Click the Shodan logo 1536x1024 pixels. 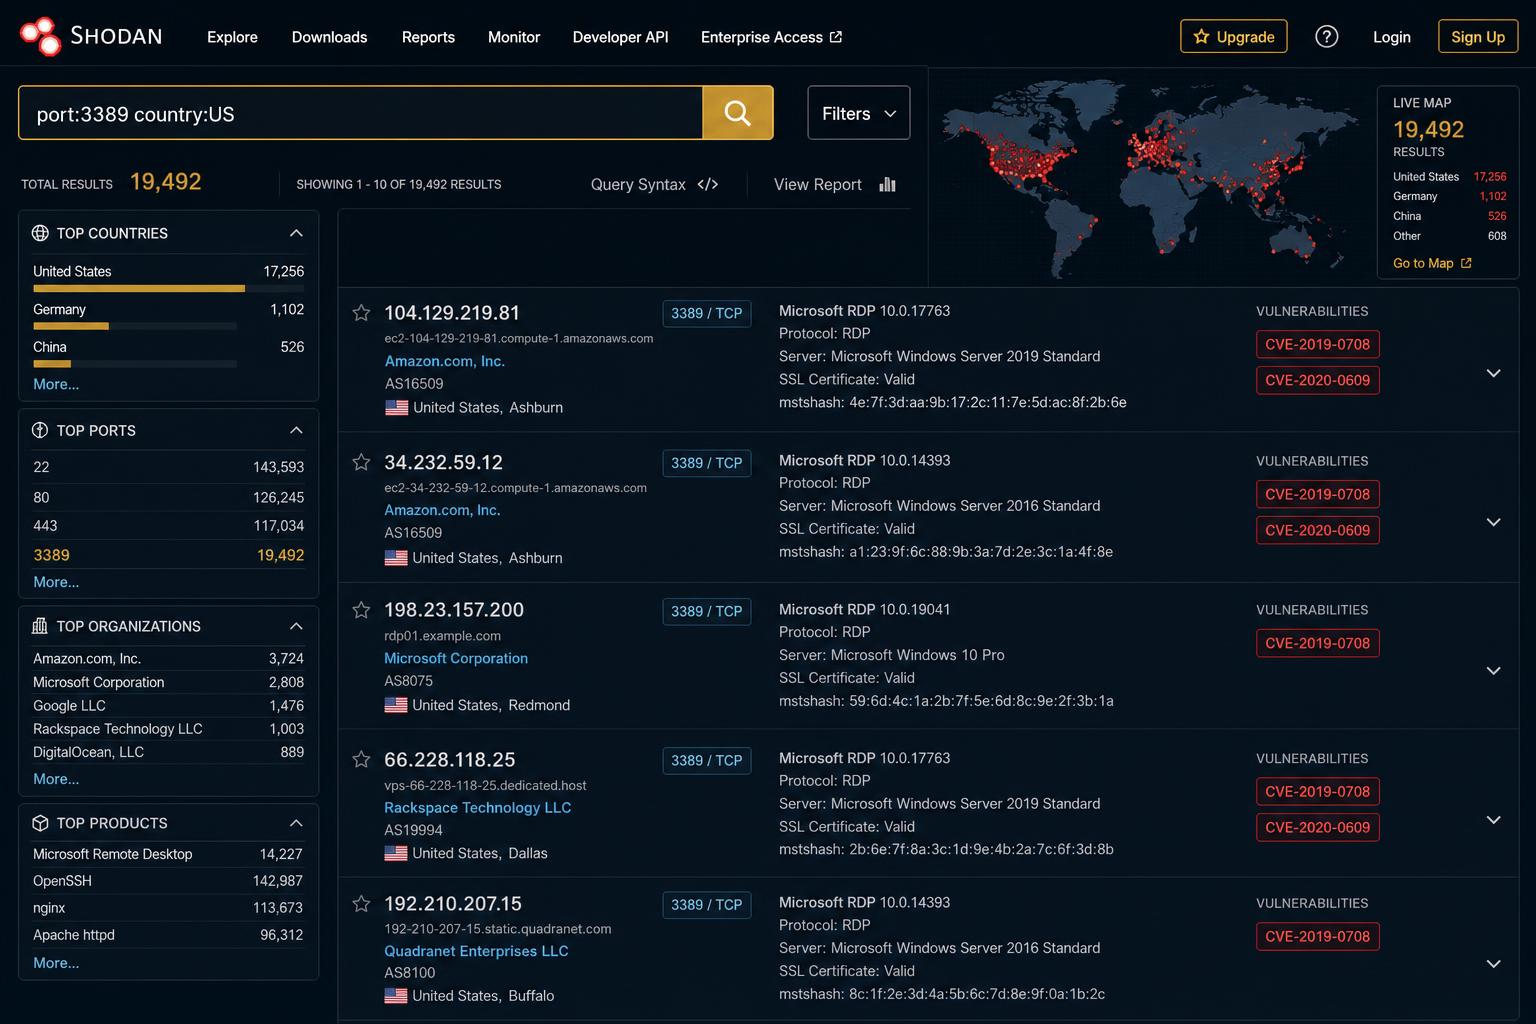[x=91, y=37]
